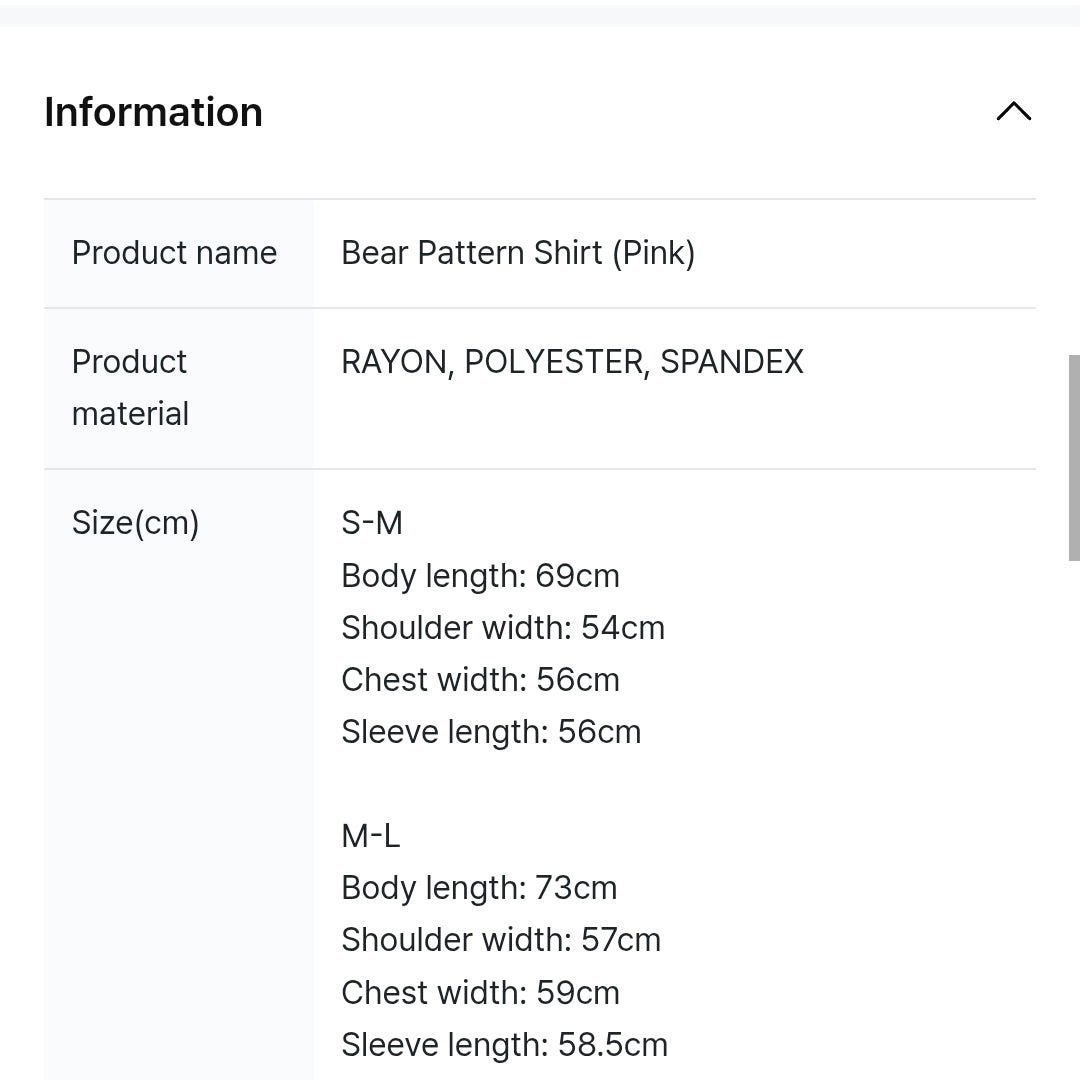
Task: Click Chest width: 56cm line
Action: pyautogui.click(x=480, y=680)
